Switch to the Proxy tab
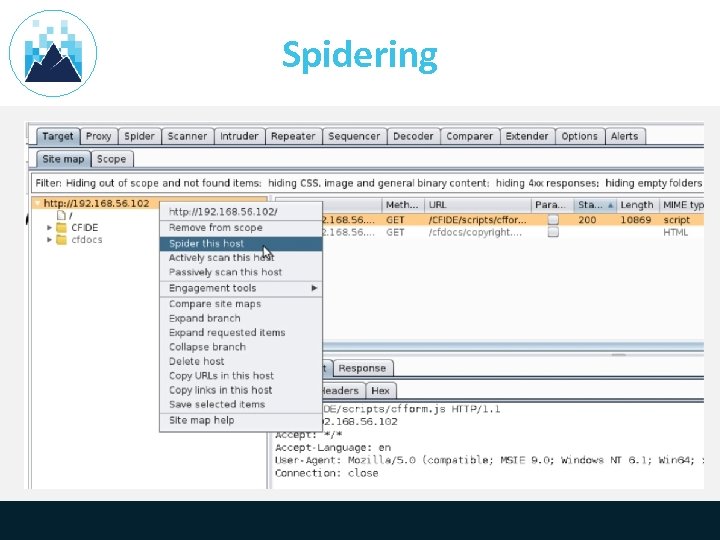The height and width of the screenshot is (540, 720). tap(98, 136)
